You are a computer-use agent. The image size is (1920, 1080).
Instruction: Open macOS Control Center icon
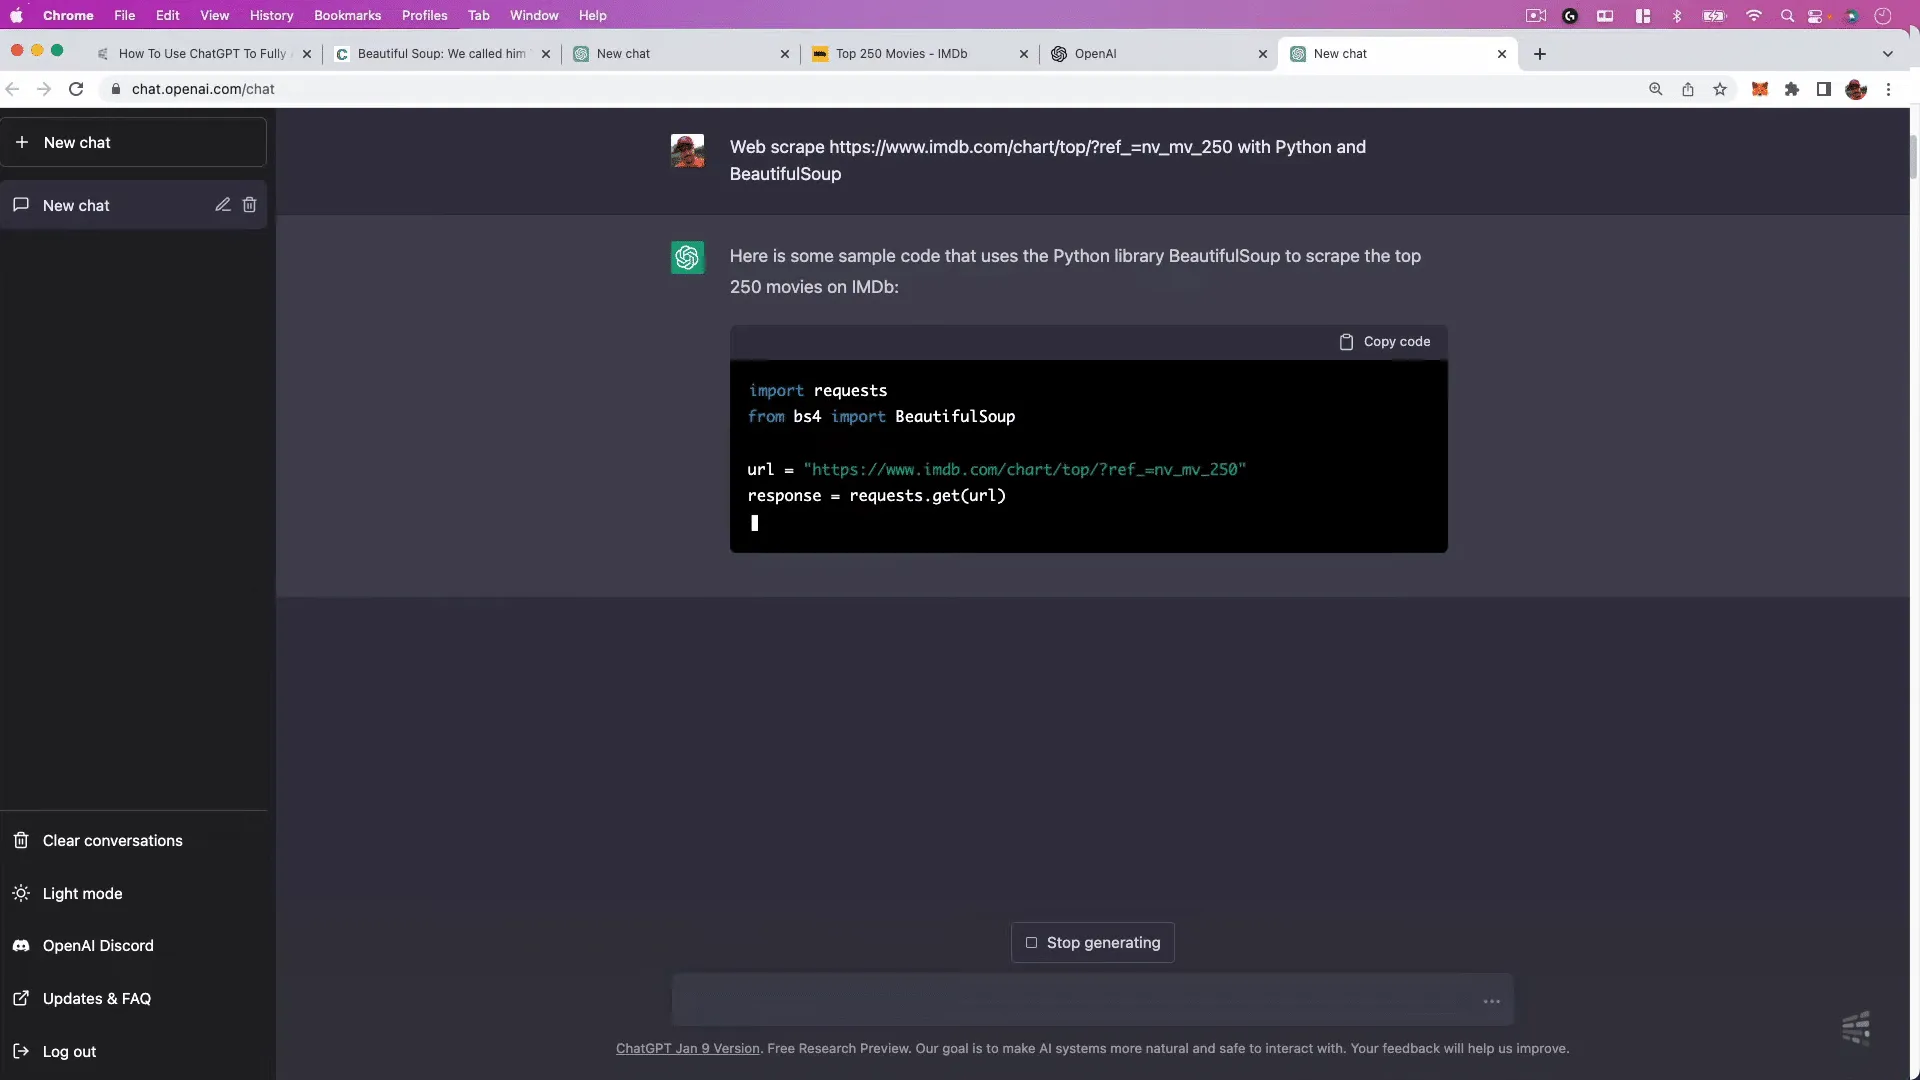[x=1816, y=16]
